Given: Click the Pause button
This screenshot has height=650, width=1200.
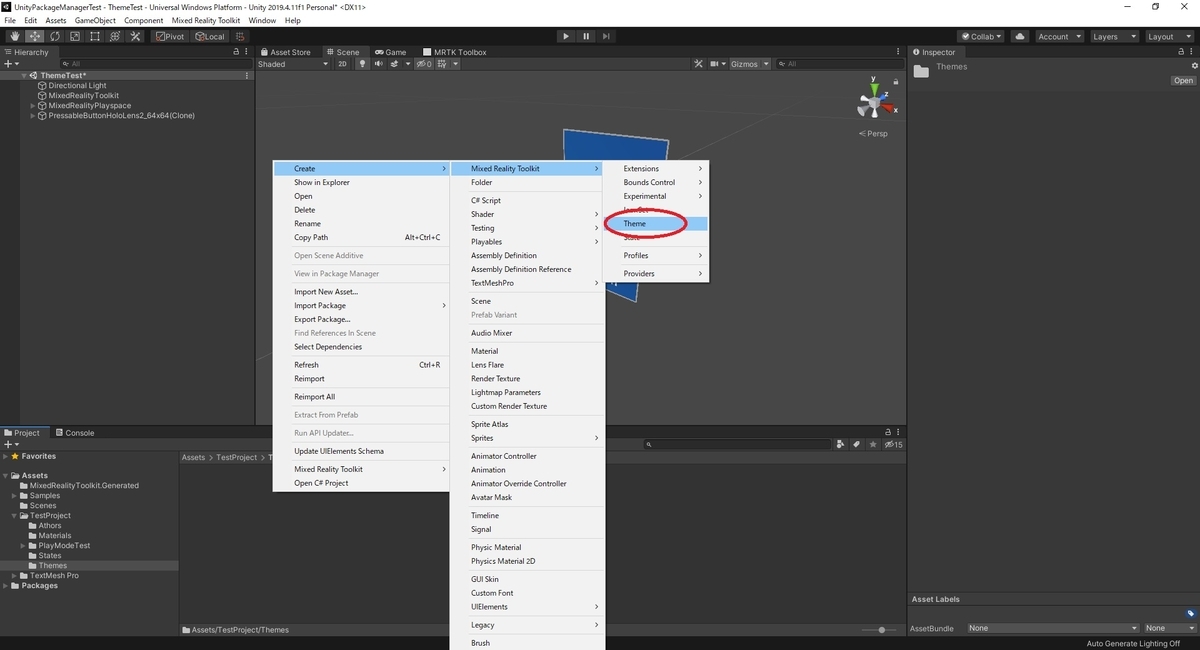Looking at the screenshot, I should 586,36.
